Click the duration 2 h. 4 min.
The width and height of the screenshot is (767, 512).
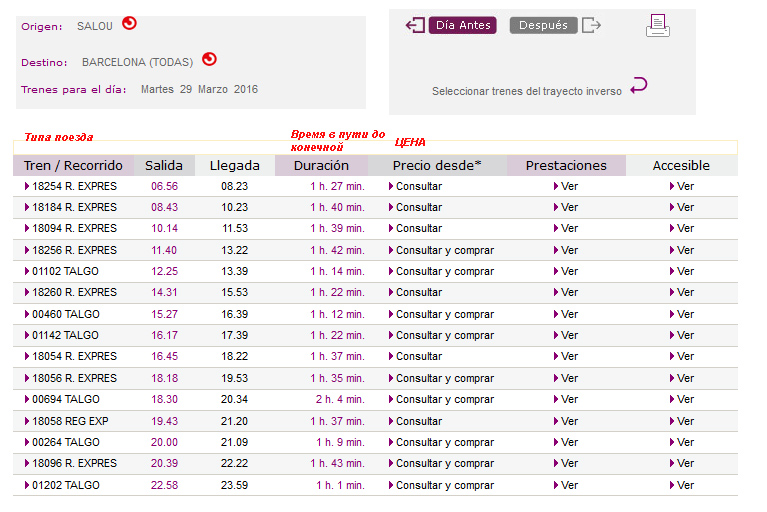(340, 400)
